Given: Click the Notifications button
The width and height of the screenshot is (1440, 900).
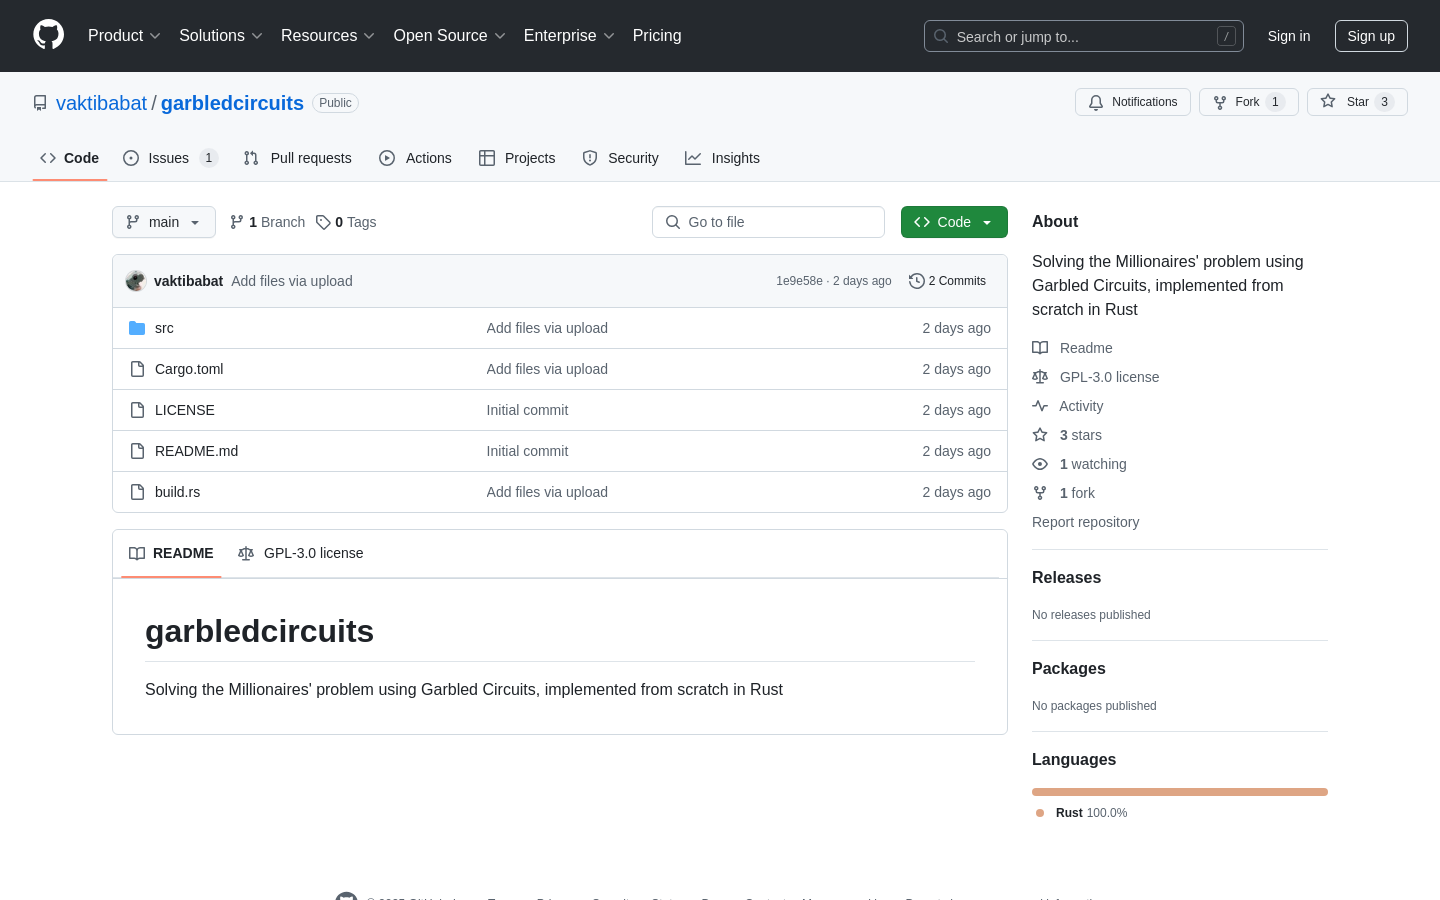Looking at the screenshot, I should (1133, 102).
